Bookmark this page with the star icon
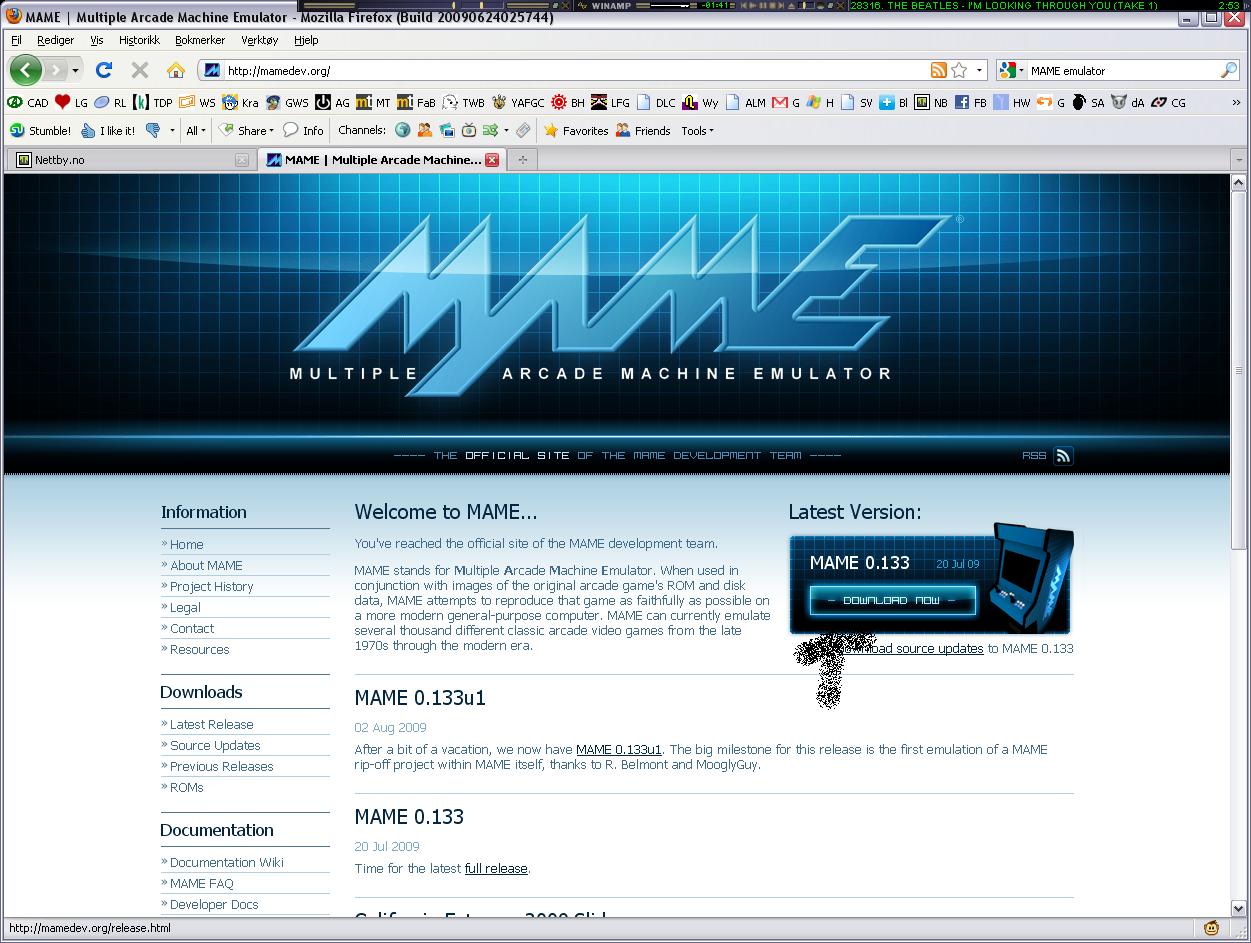Viewport: 1251px width, 943px height. tap(959, 70)
